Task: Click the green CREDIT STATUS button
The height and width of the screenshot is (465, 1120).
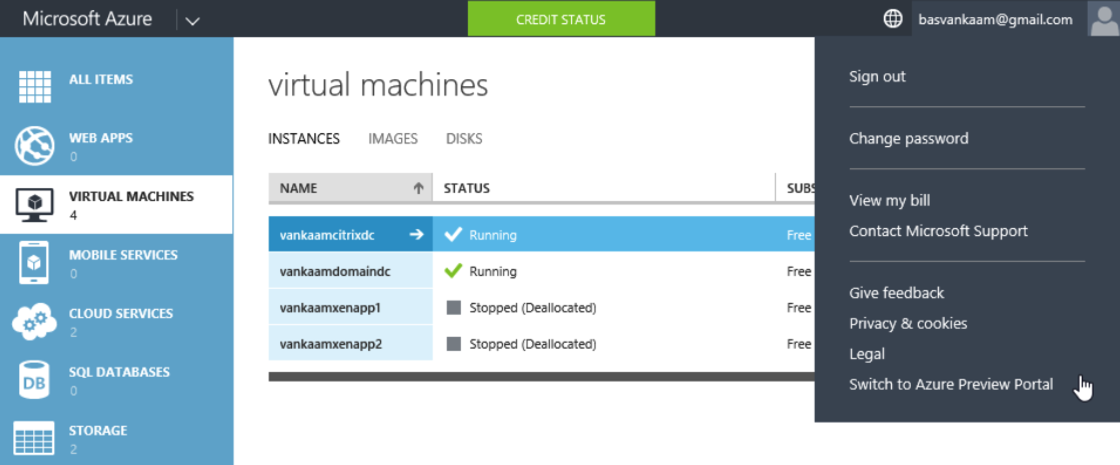Action: tap(561, 19)
